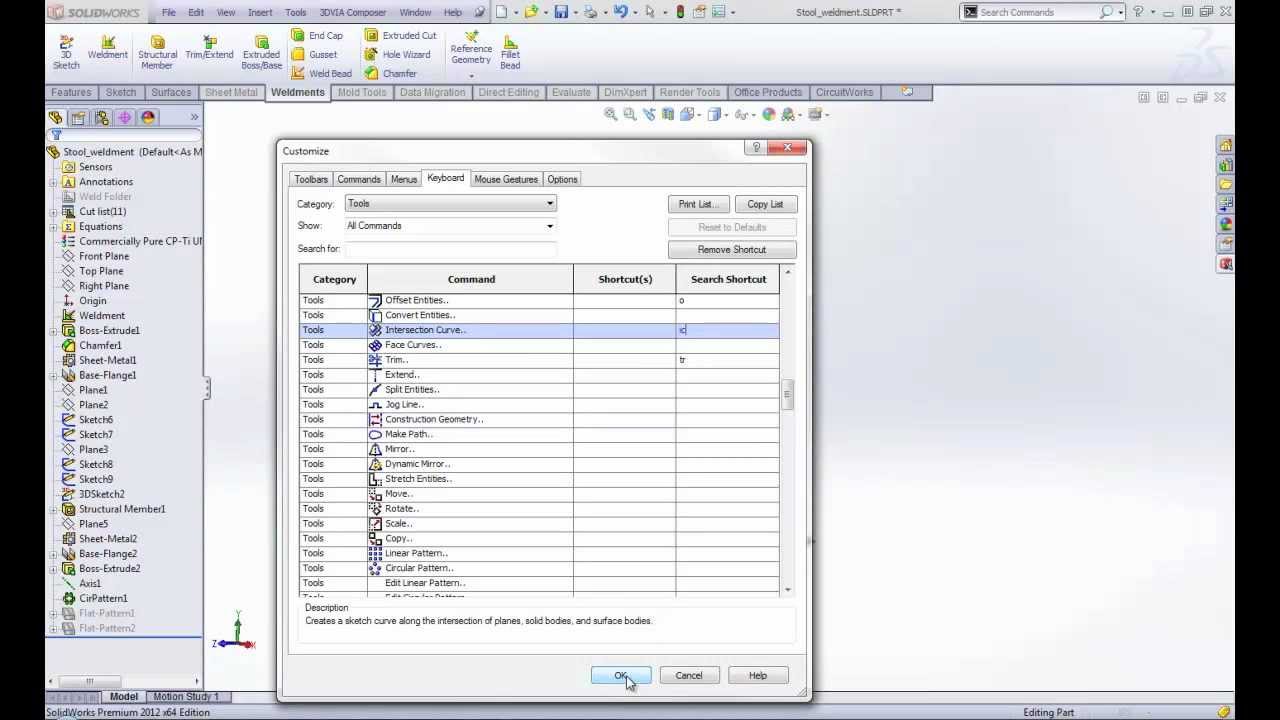Open the ConfigurationManager tab icon
Image resolution: width=1280 pixels, height=720 pixels.
click(102, 117)
